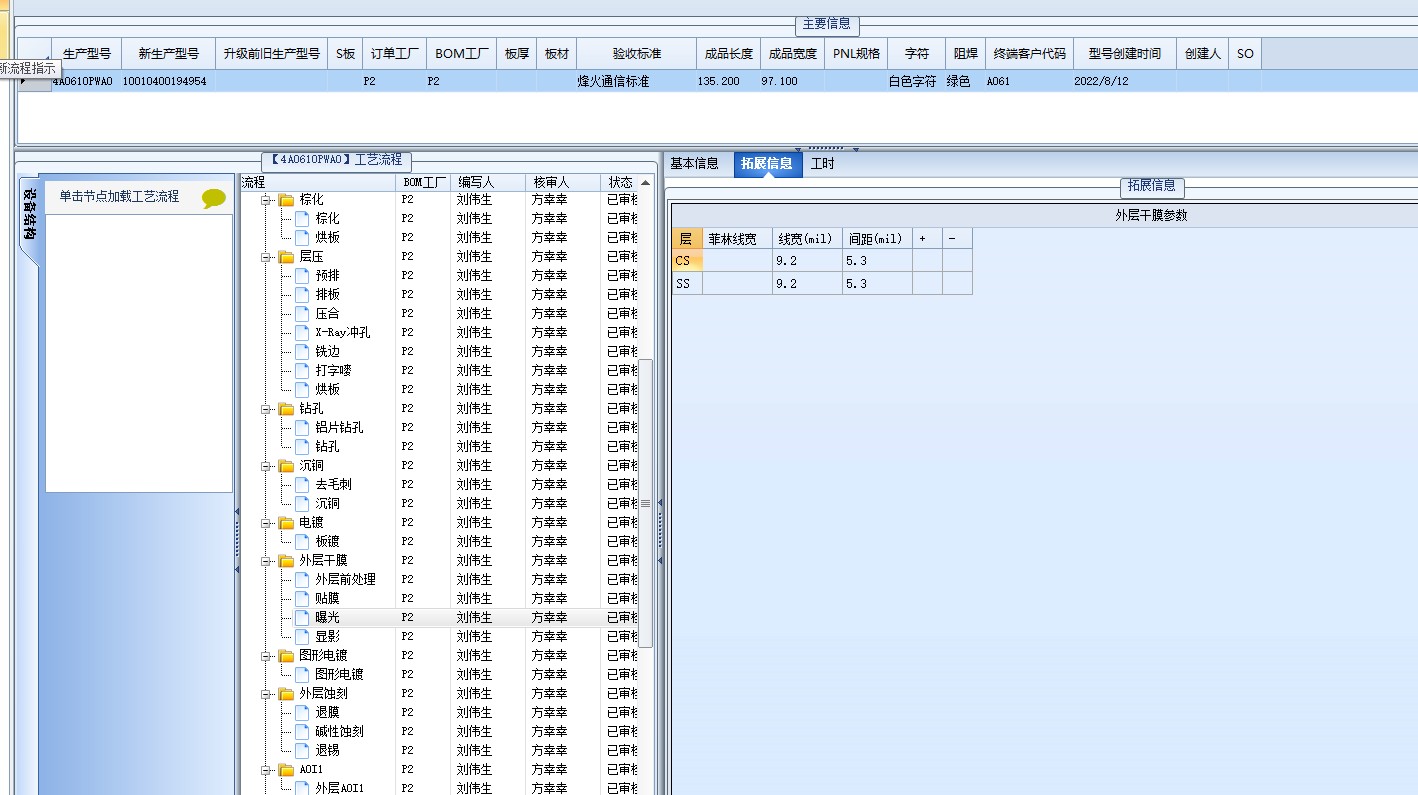Click the document icon beside 板镀
Screen dimensions: 1418x795
tap(302, 541)
